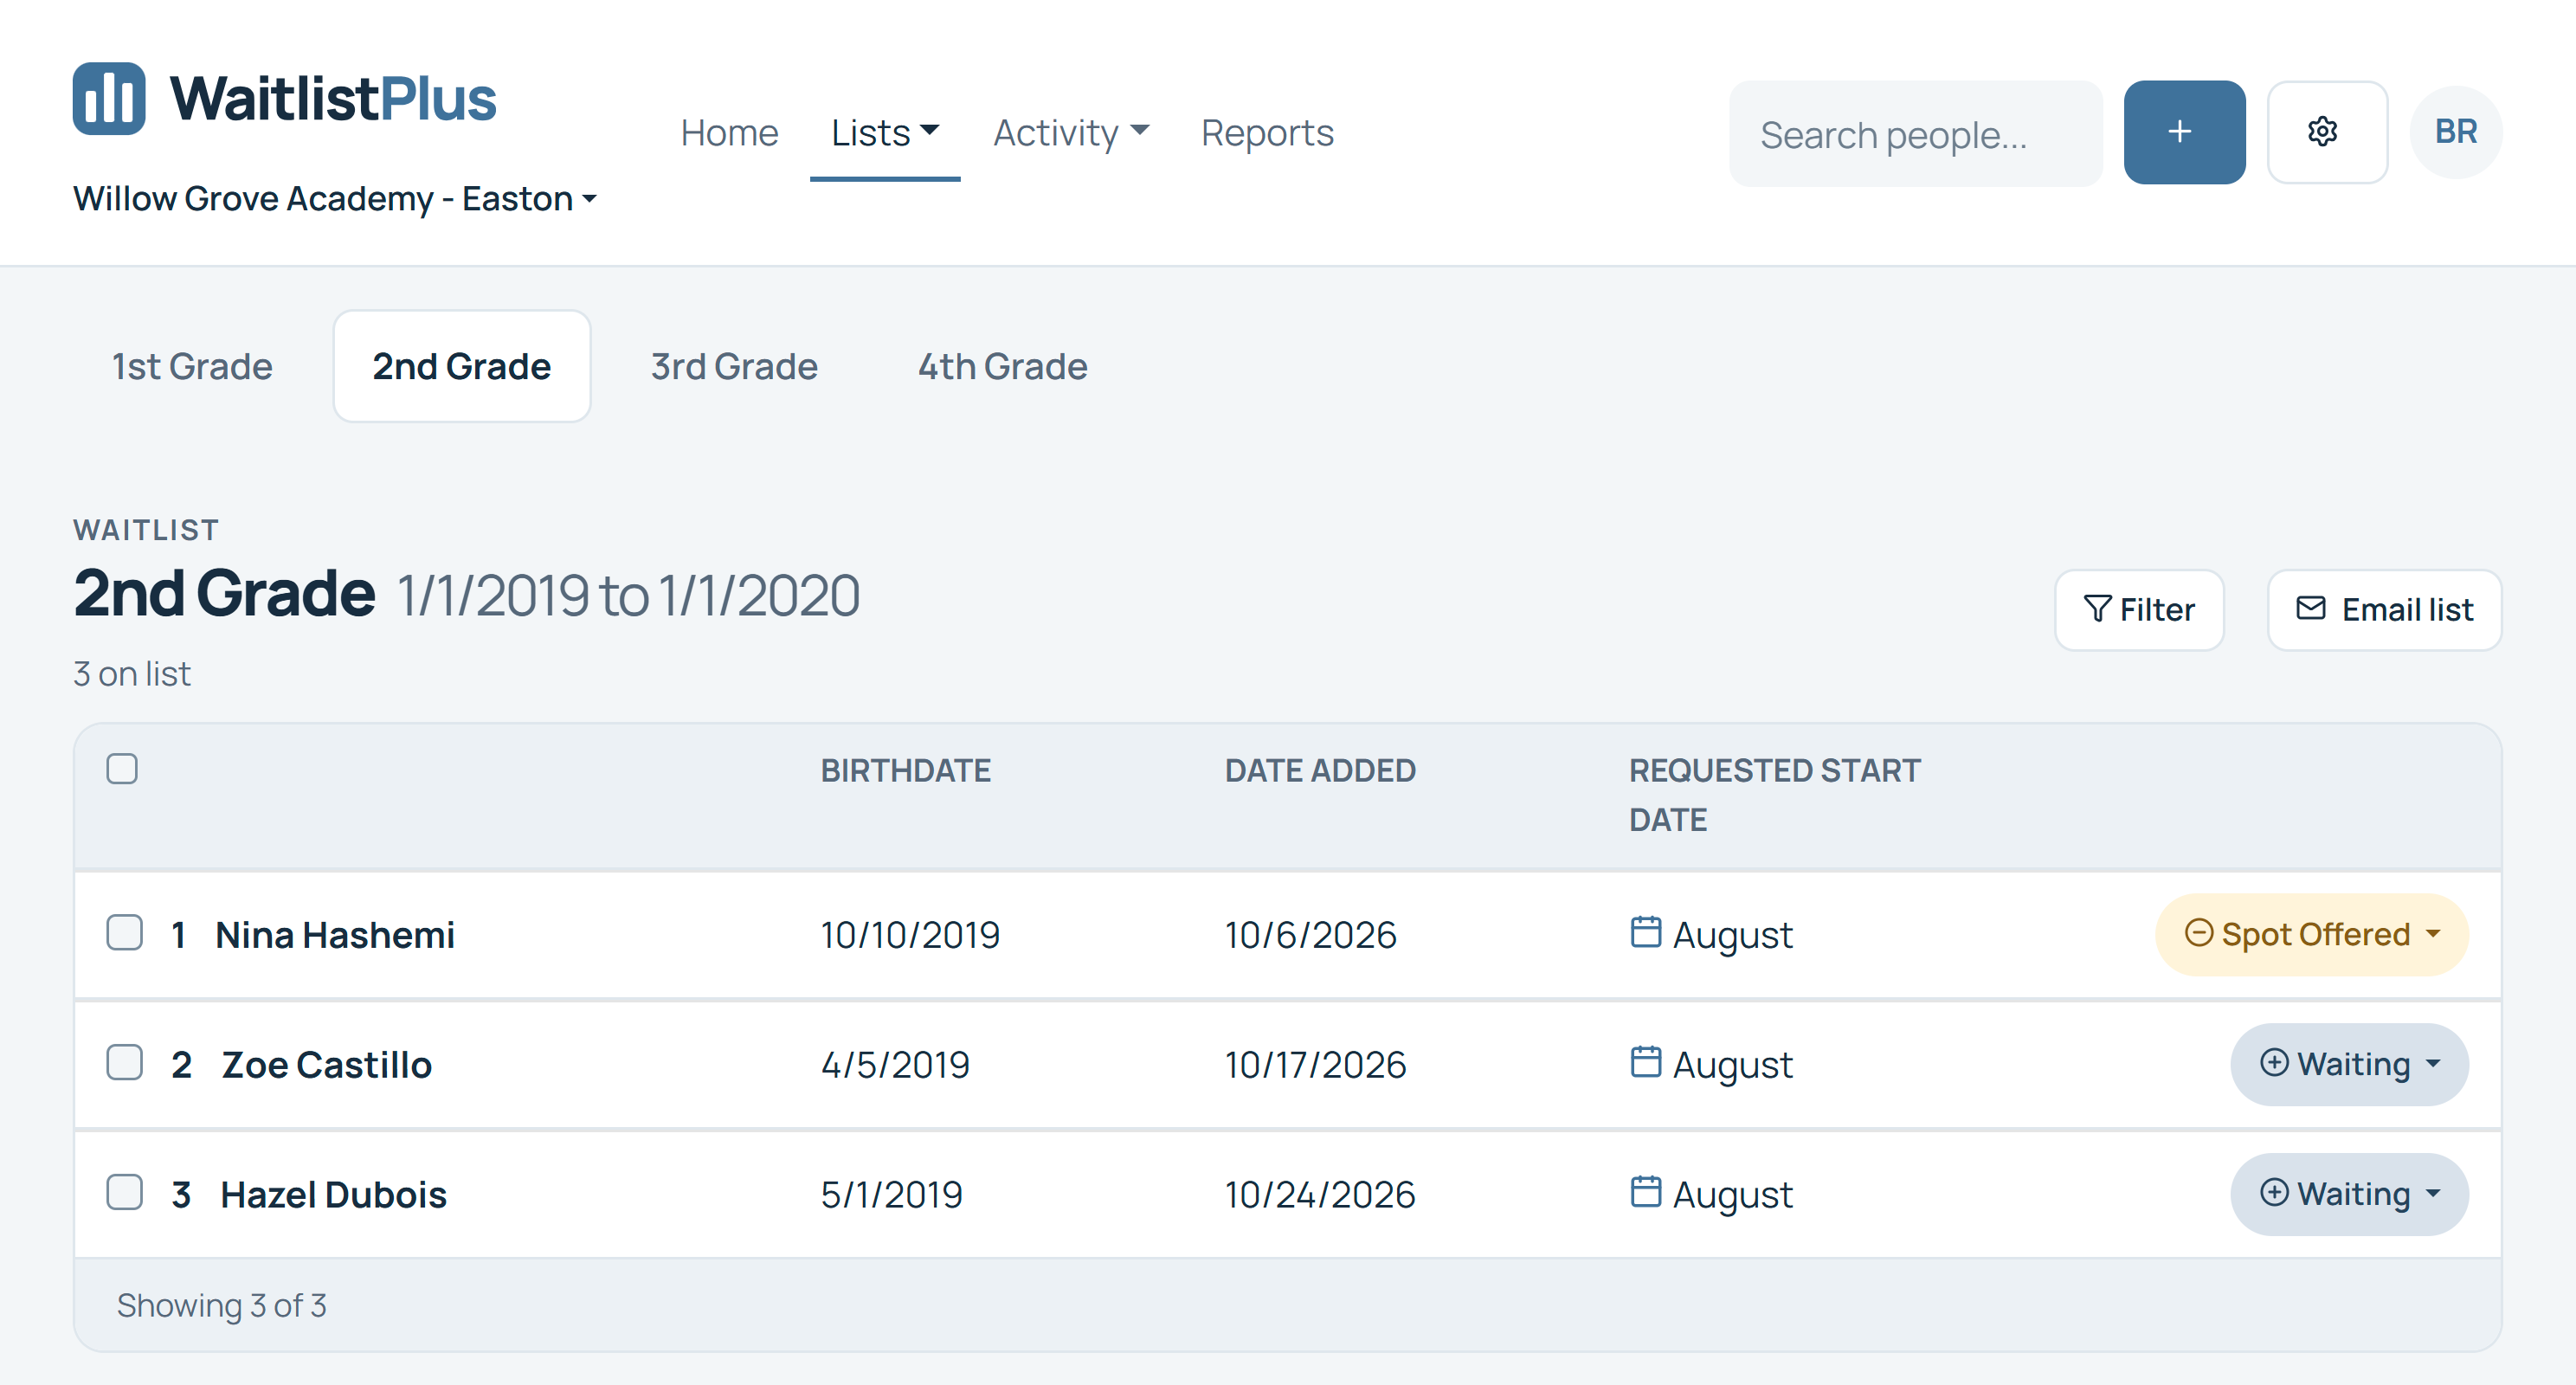This screenshot has width=2576, height=1385.
Task: Open Nina Hashemi's Spot Offered status dropdown
Action: pos(2311,934)
